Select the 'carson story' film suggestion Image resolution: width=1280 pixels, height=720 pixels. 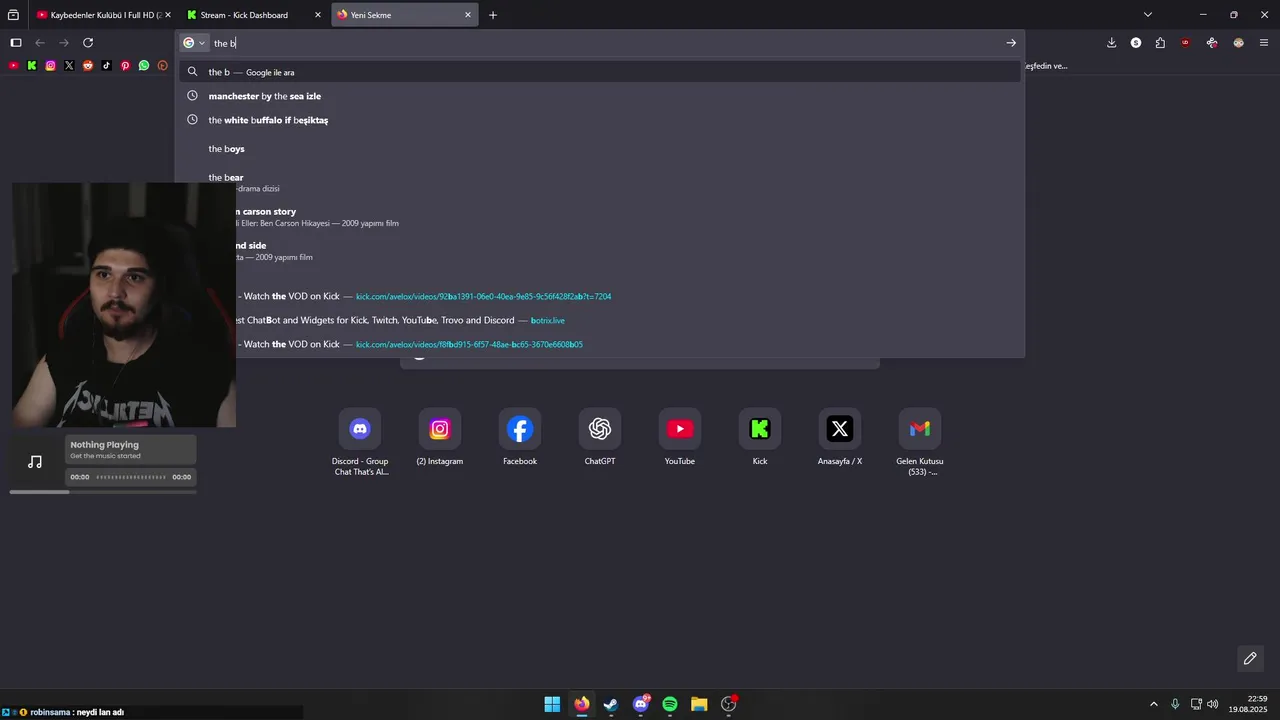point(600,217)
